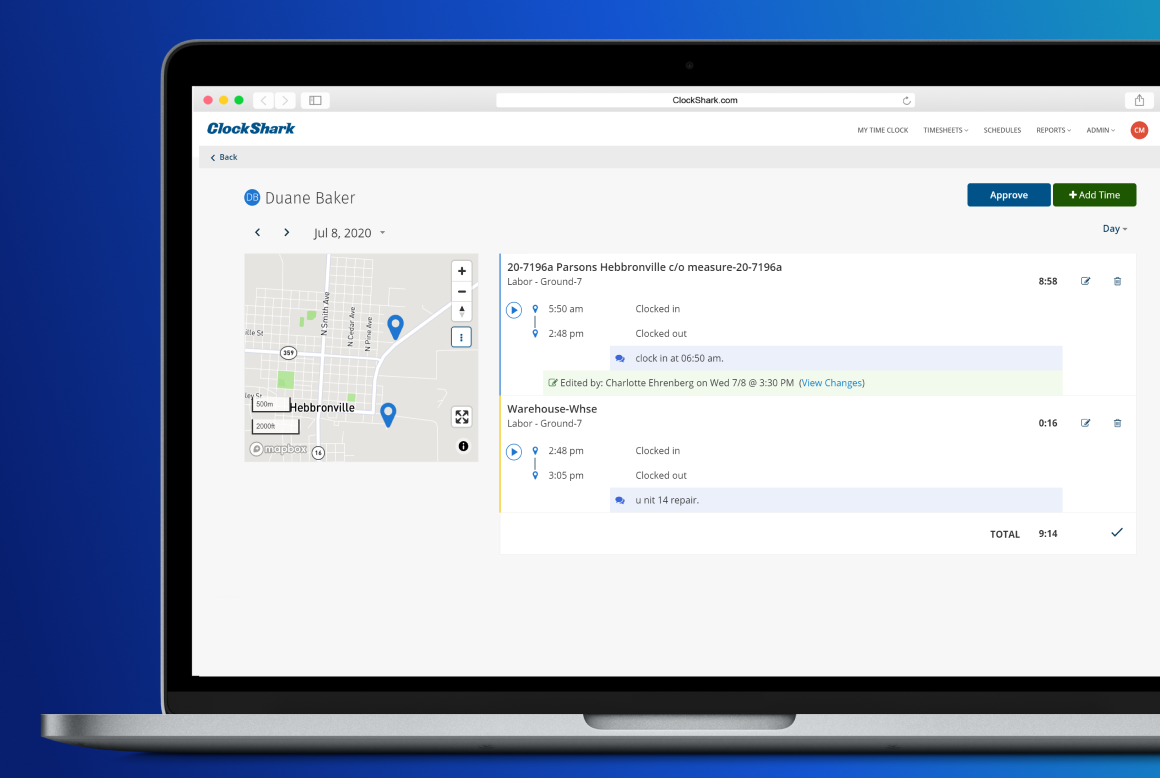The image size is (1160, 778).
Task: Approve Duane Baker's timesheet
Action: 1008,195
